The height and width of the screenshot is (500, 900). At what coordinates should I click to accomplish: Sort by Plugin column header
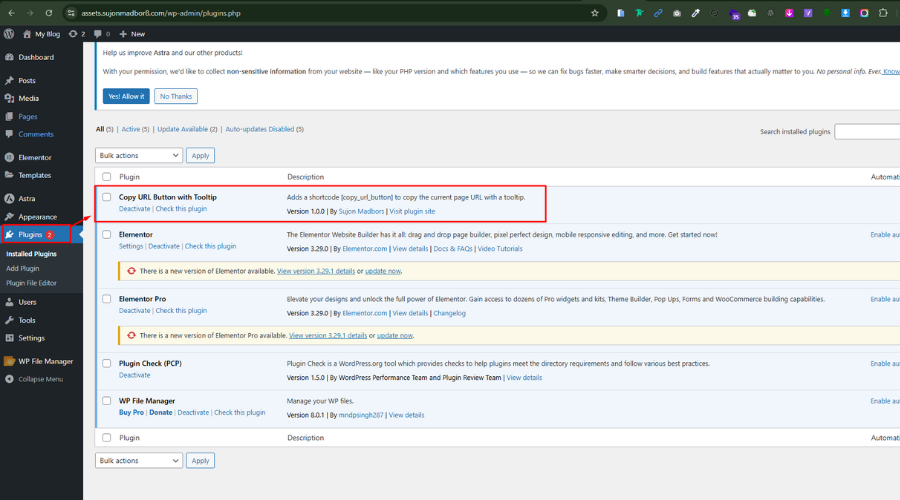point(129,177)
